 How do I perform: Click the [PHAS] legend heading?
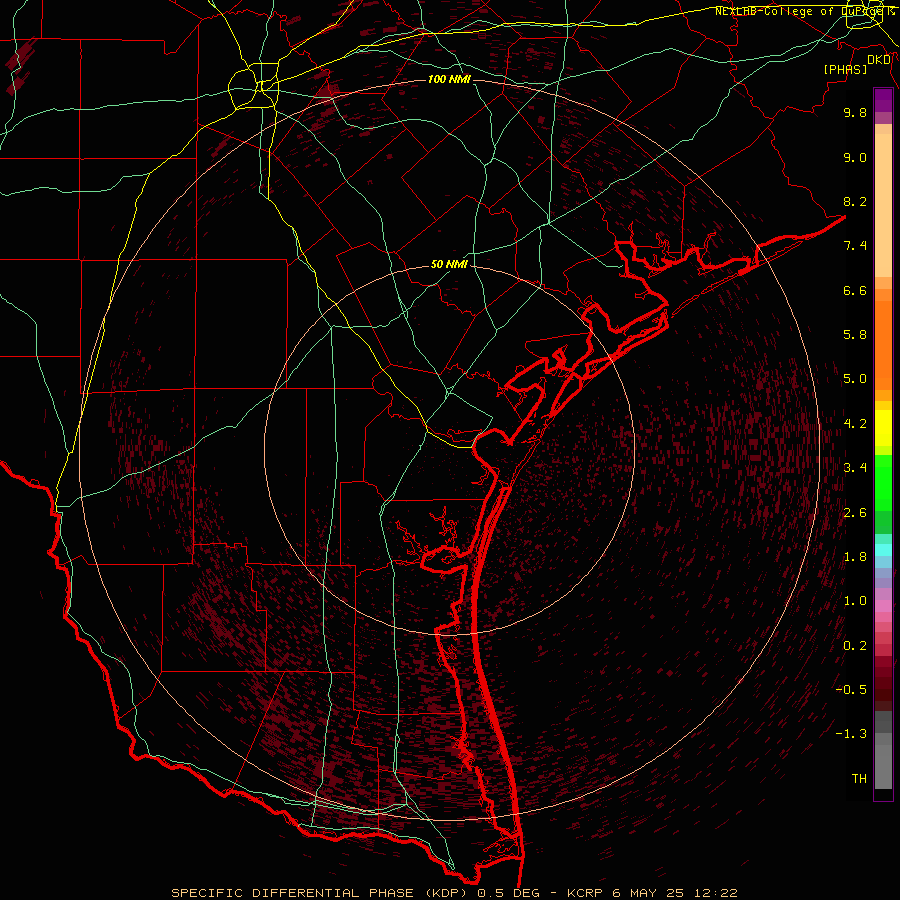coord(845,70)
